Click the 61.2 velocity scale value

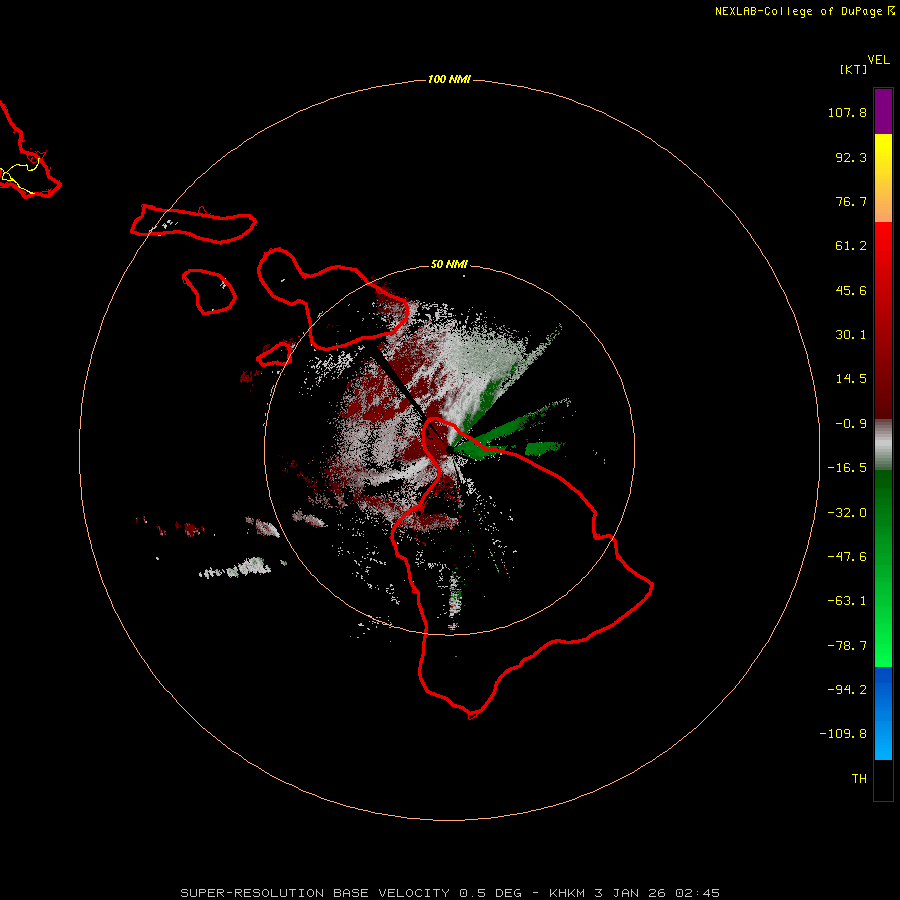(851, 246)
